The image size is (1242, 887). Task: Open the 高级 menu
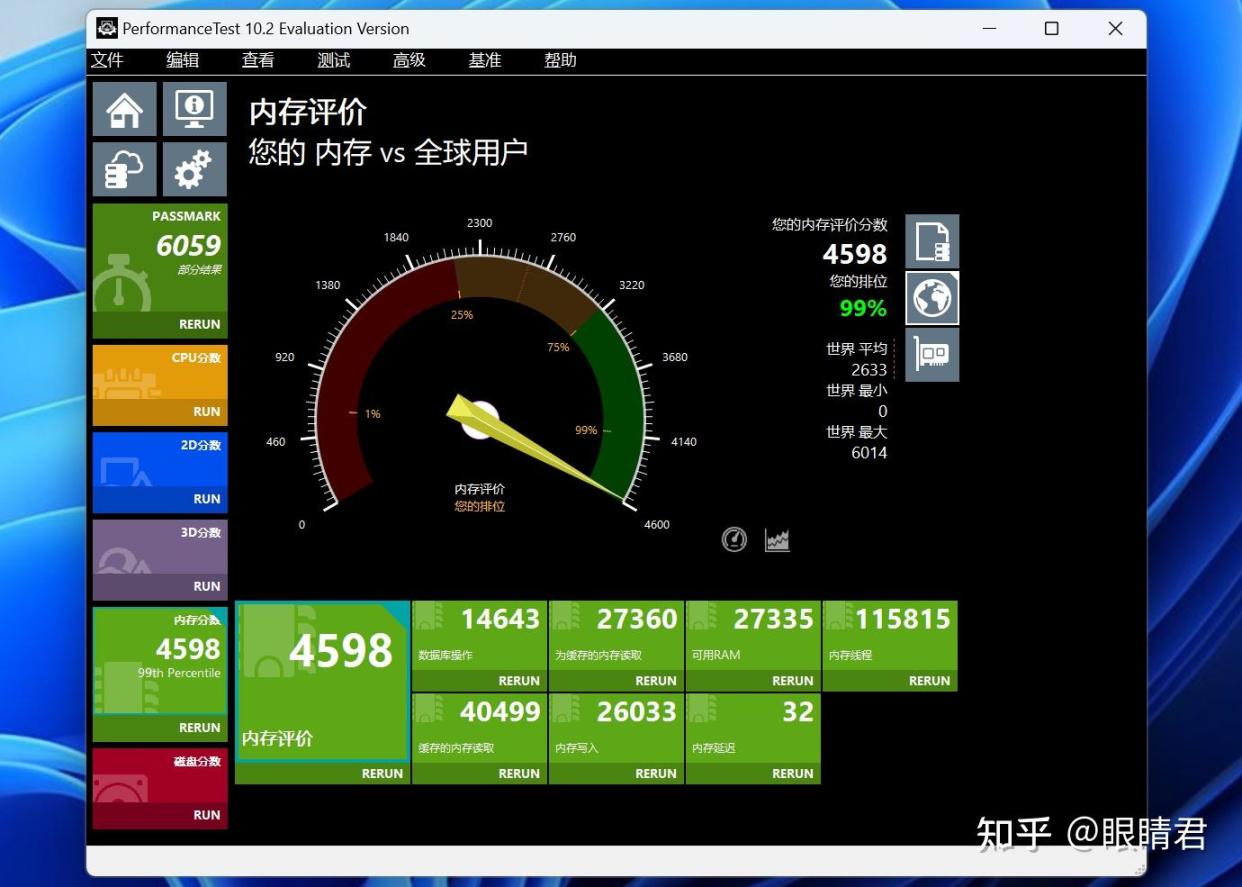pyautogui.click(x=409, y=60)
